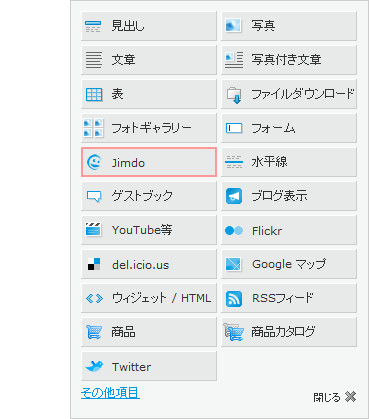The width and height of the screenshot is (369, 419).
Task: Choose the YouTube等 label
Action: coord(142,230)
